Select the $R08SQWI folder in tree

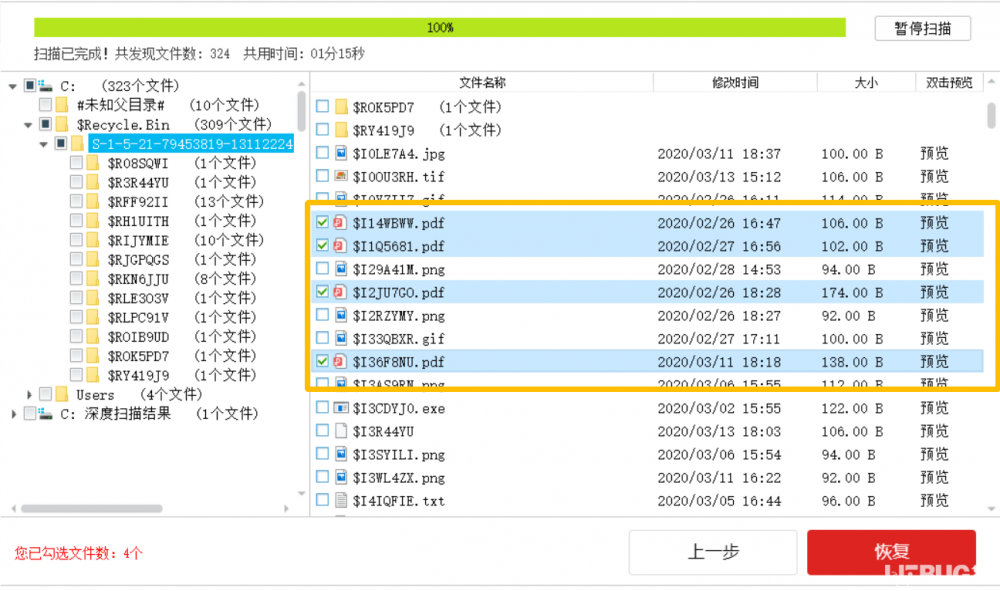click(138, 163)
